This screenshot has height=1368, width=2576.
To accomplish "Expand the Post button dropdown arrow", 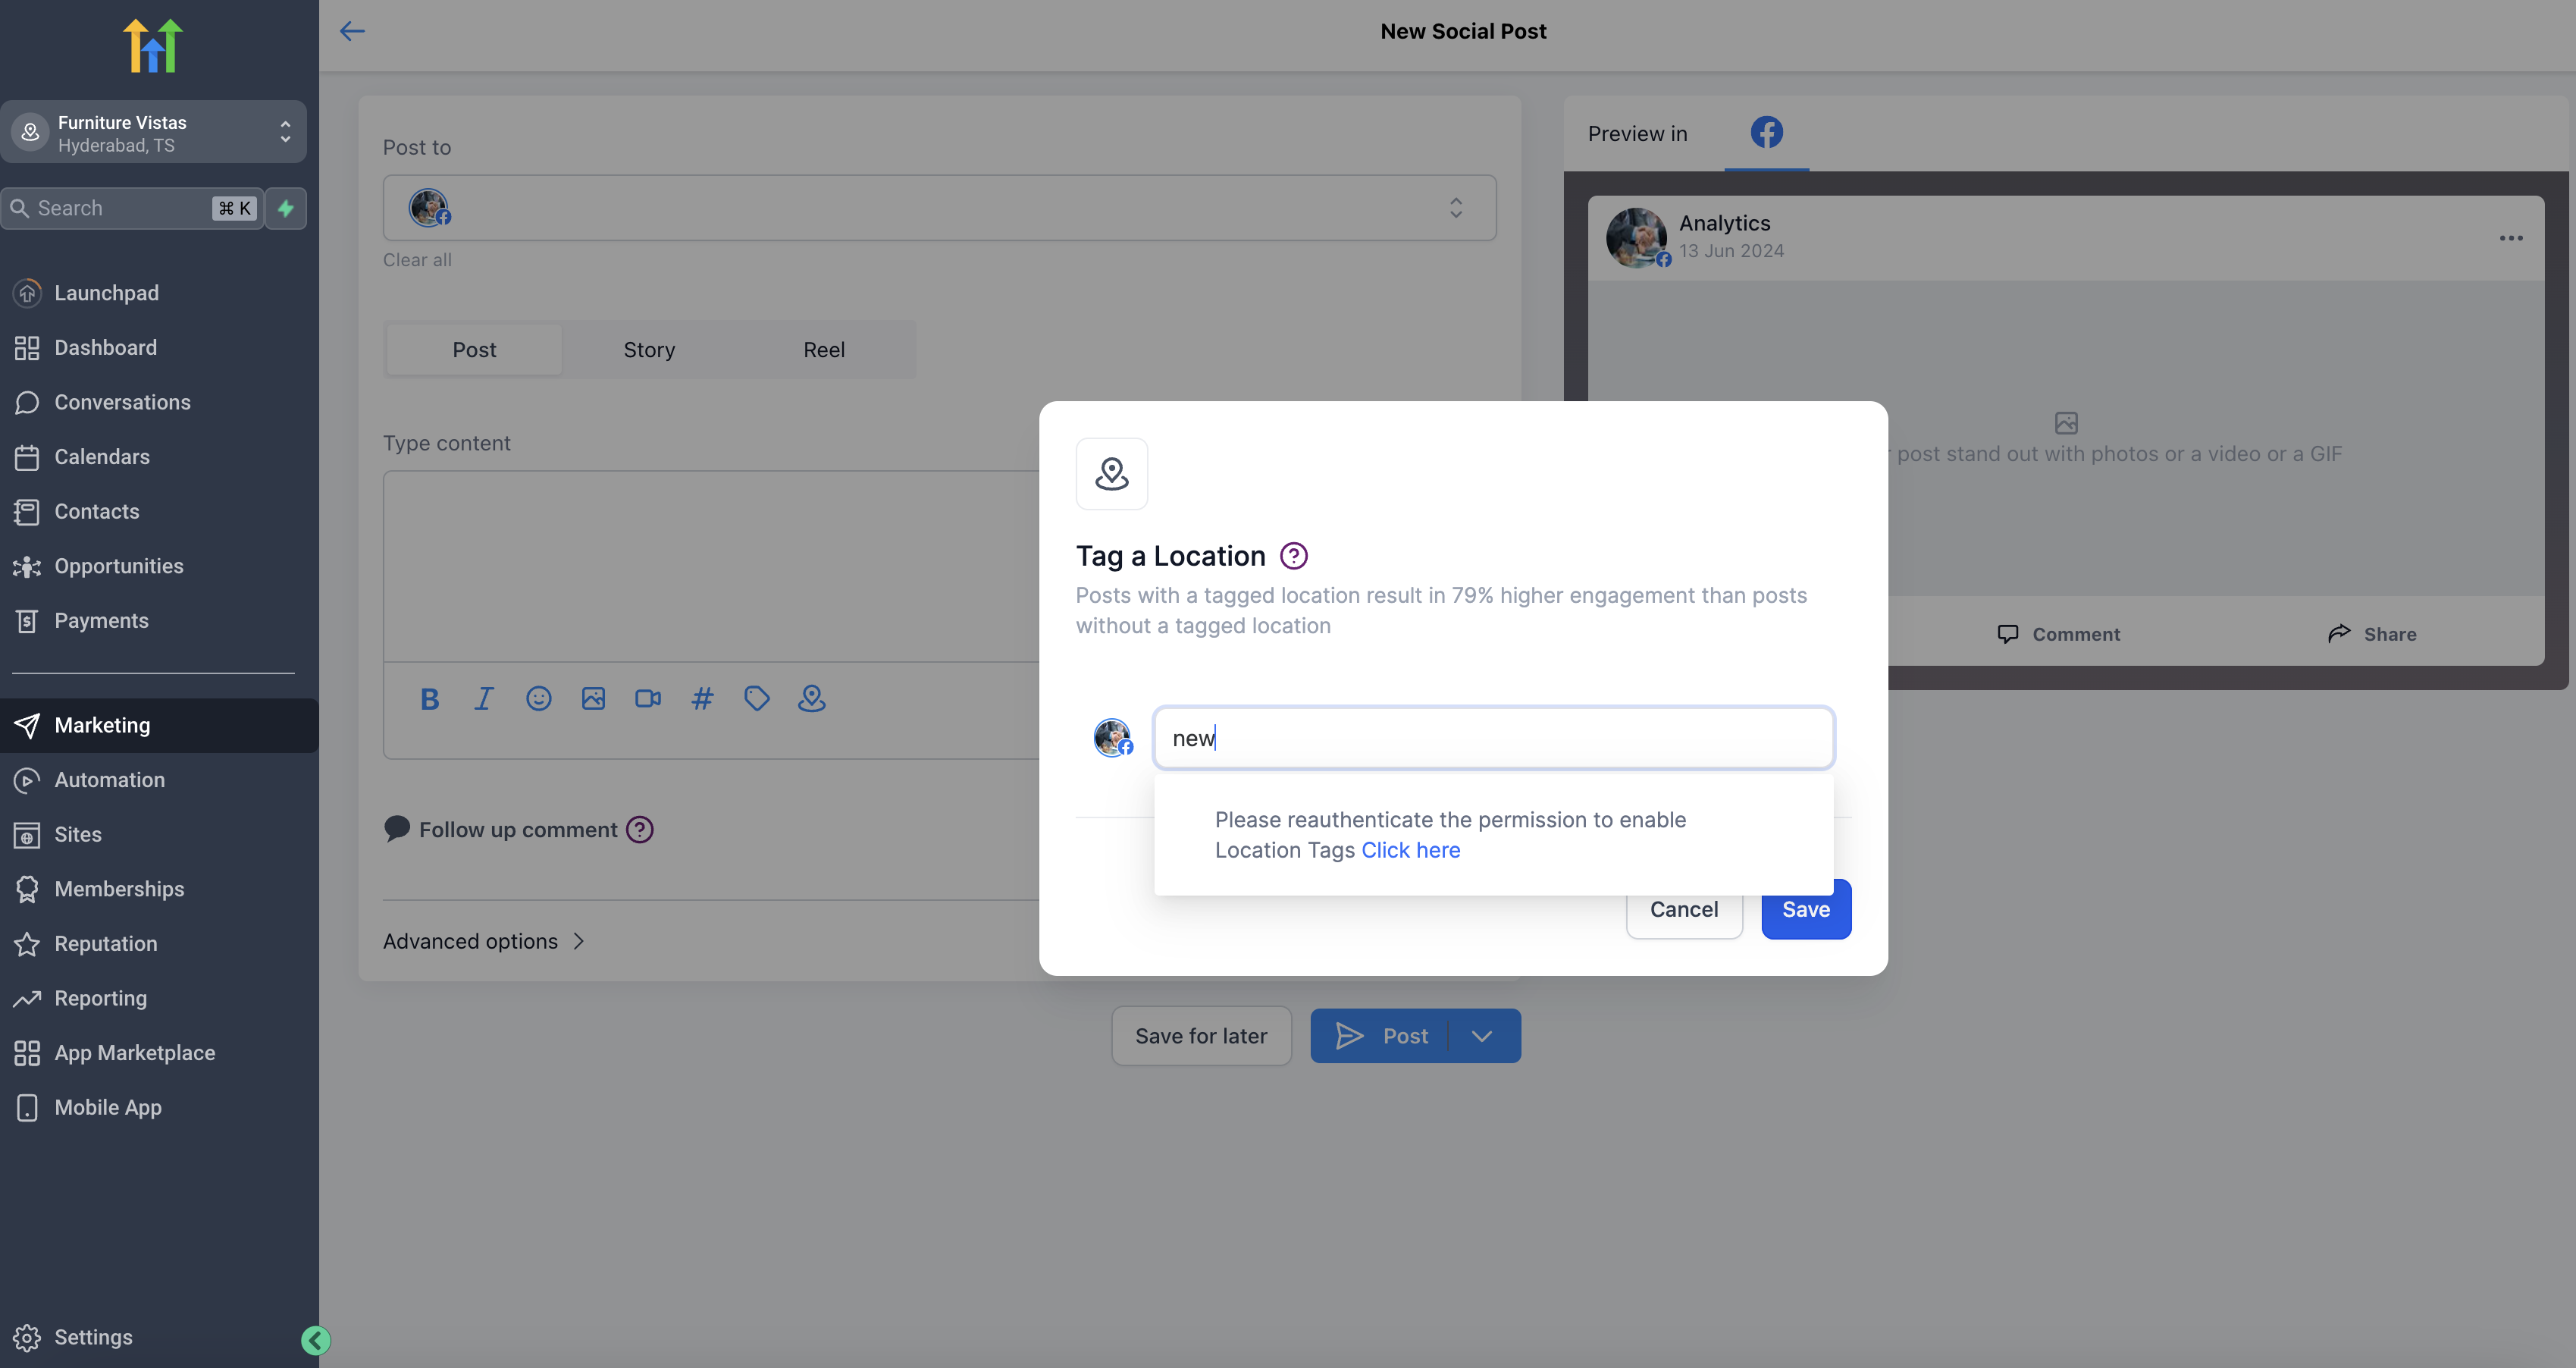I will (x=1482, y=1036).
